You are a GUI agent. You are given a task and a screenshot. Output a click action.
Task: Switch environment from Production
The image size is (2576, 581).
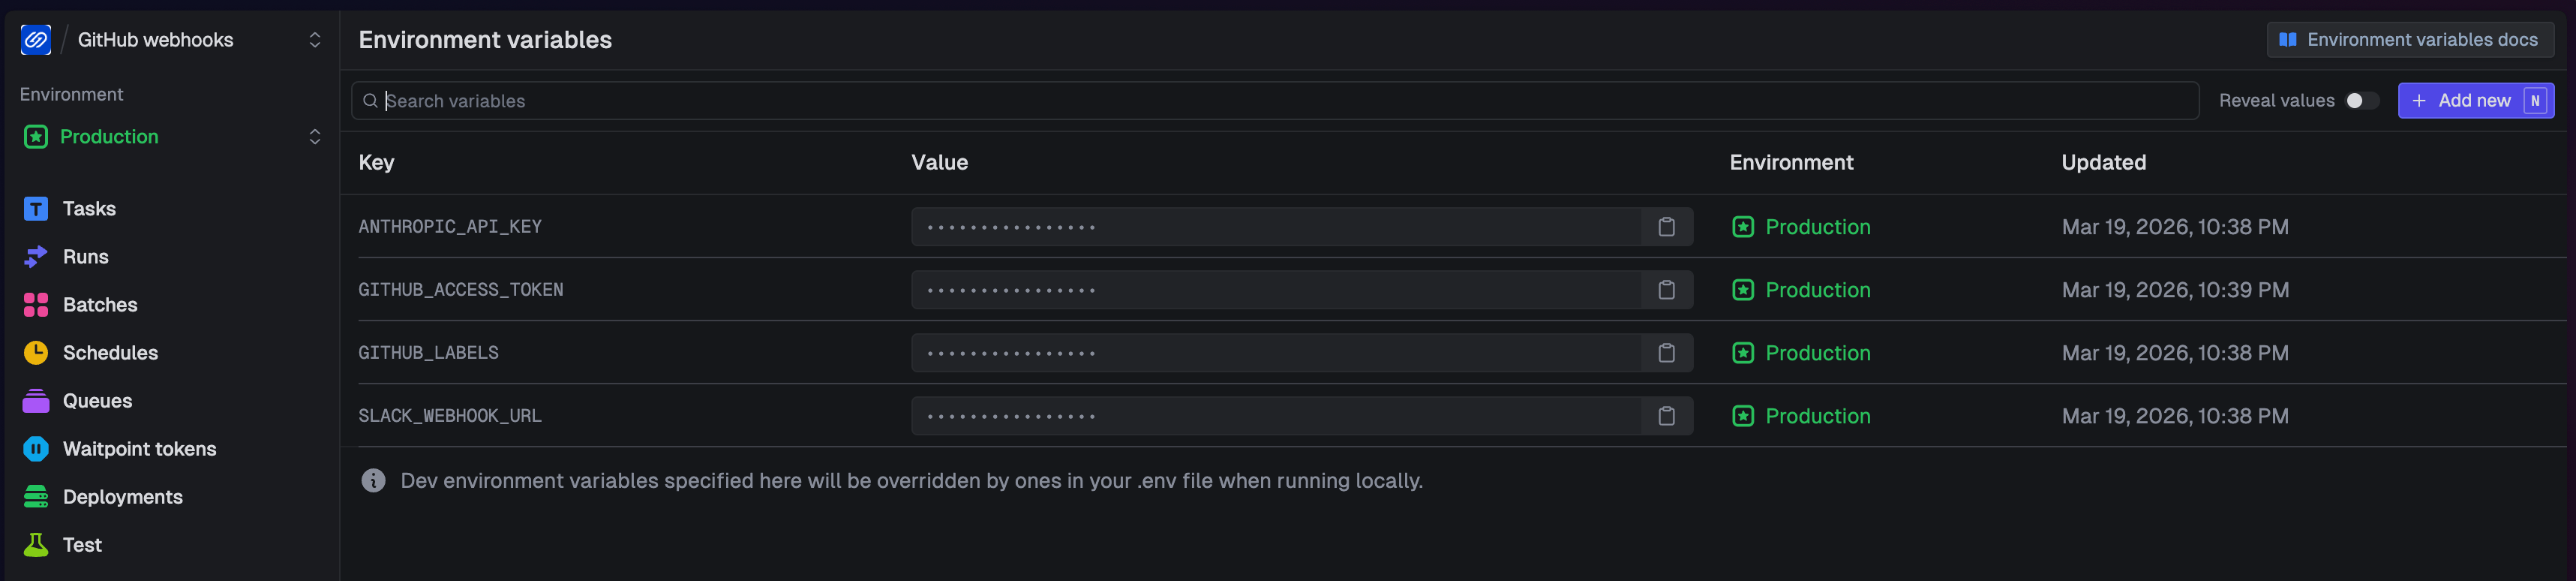tap(314, 136)
